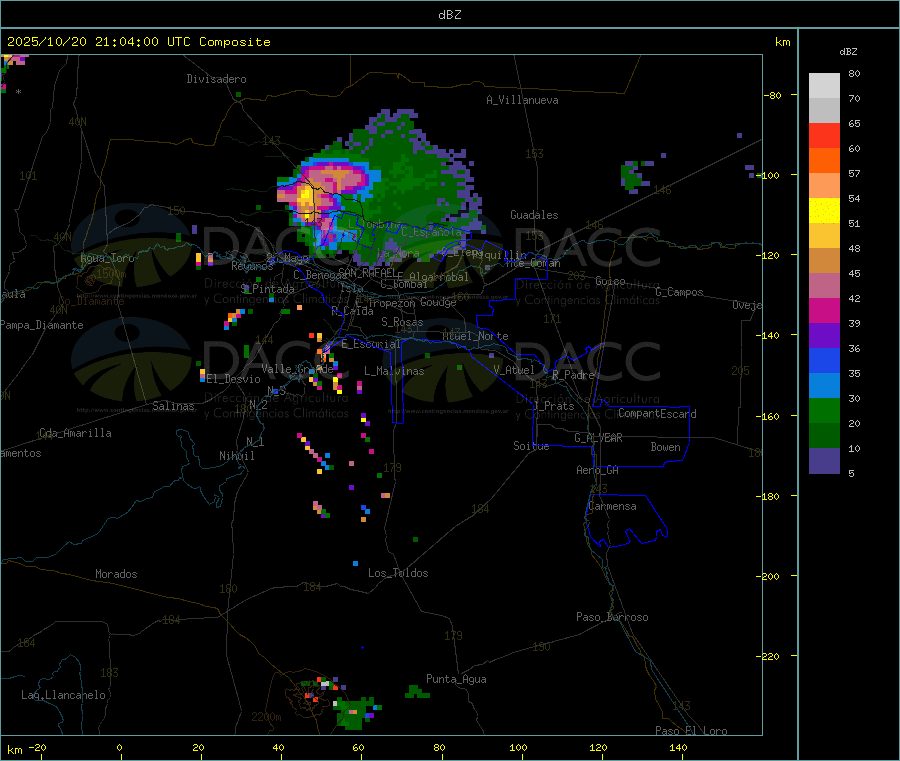Click the 100 km tick on bottom axis

[x=518, y=747]
